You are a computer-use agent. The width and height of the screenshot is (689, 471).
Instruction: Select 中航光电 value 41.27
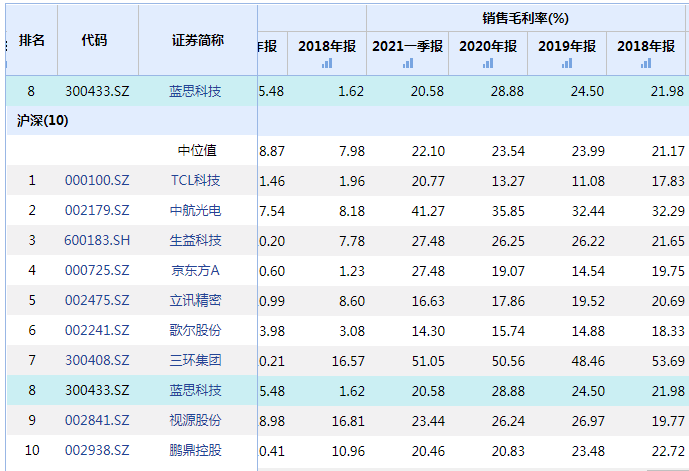click(x=428, y=211)
